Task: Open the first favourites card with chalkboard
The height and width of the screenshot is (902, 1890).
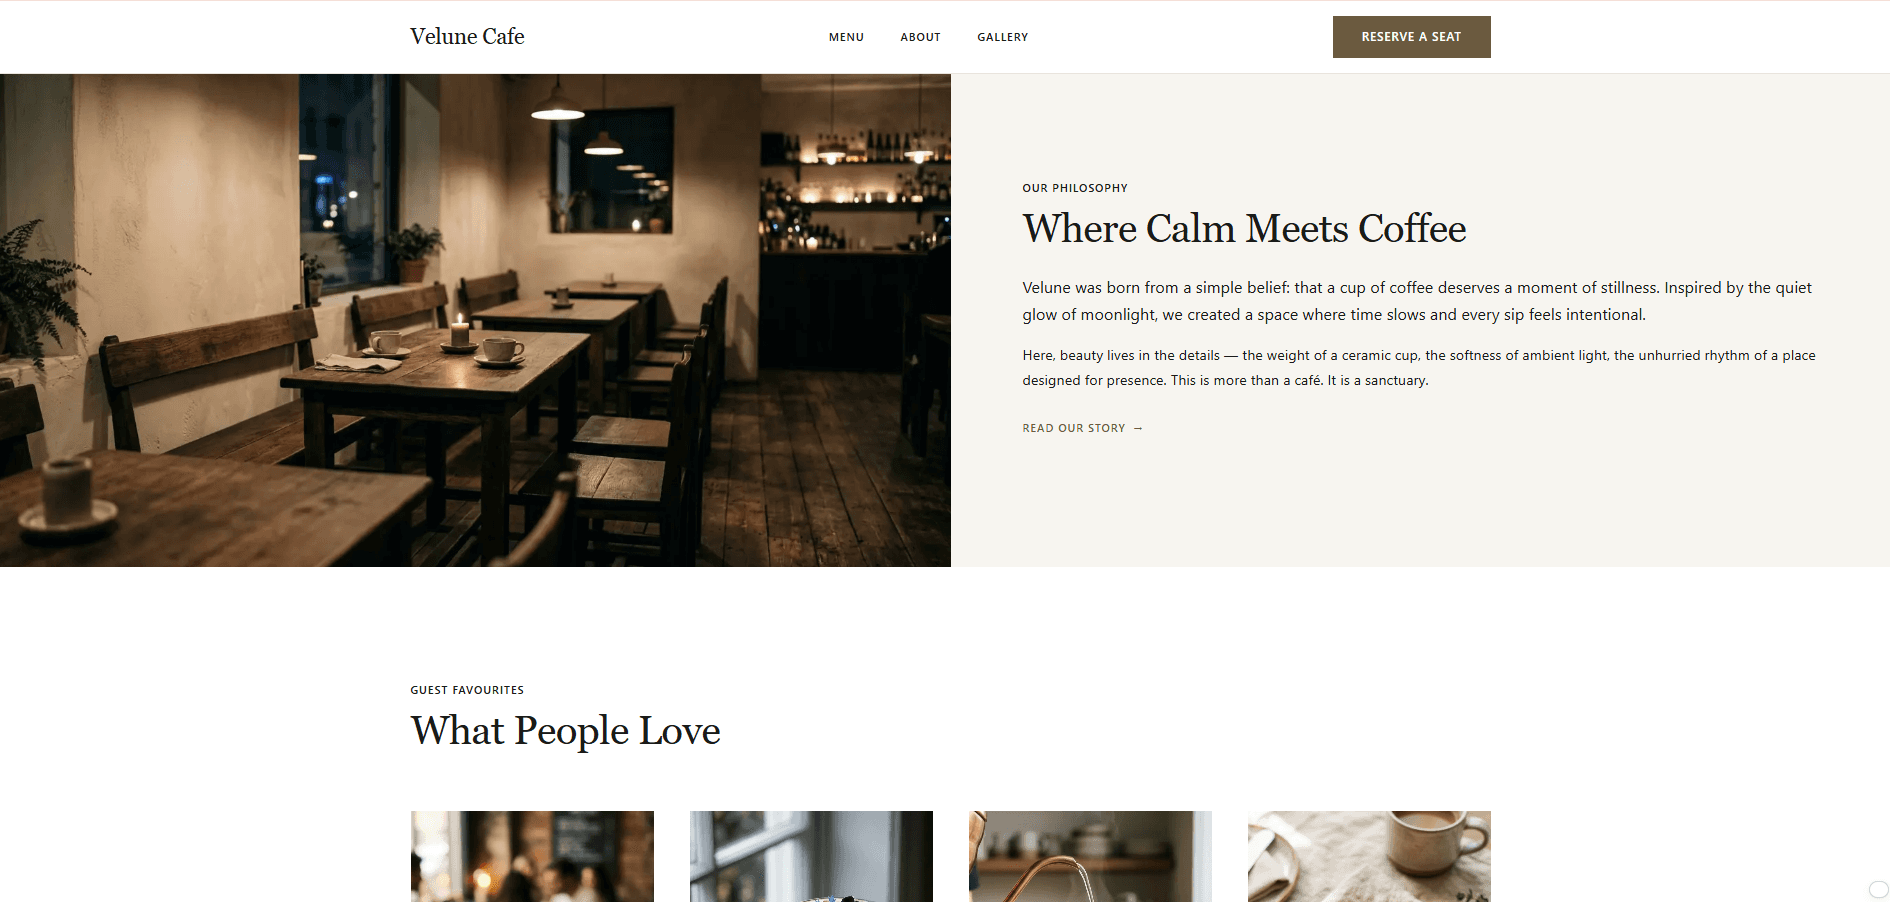Action: tap(532, 856)
